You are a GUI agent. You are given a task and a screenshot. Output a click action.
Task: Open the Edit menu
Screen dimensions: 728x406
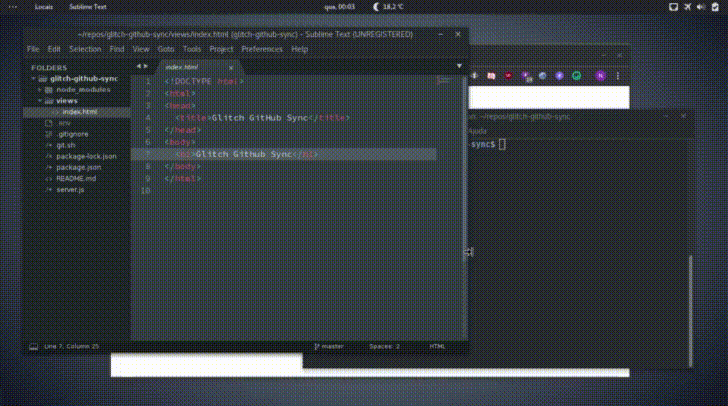[x=54, y=49]
